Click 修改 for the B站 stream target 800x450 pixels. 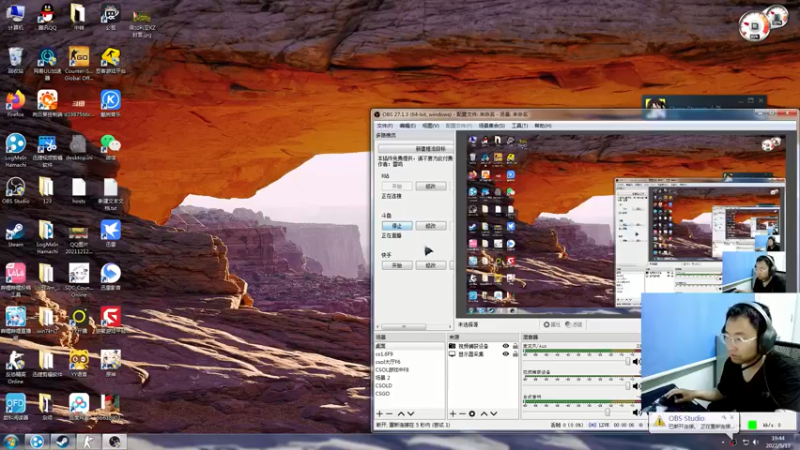point(431,186)
